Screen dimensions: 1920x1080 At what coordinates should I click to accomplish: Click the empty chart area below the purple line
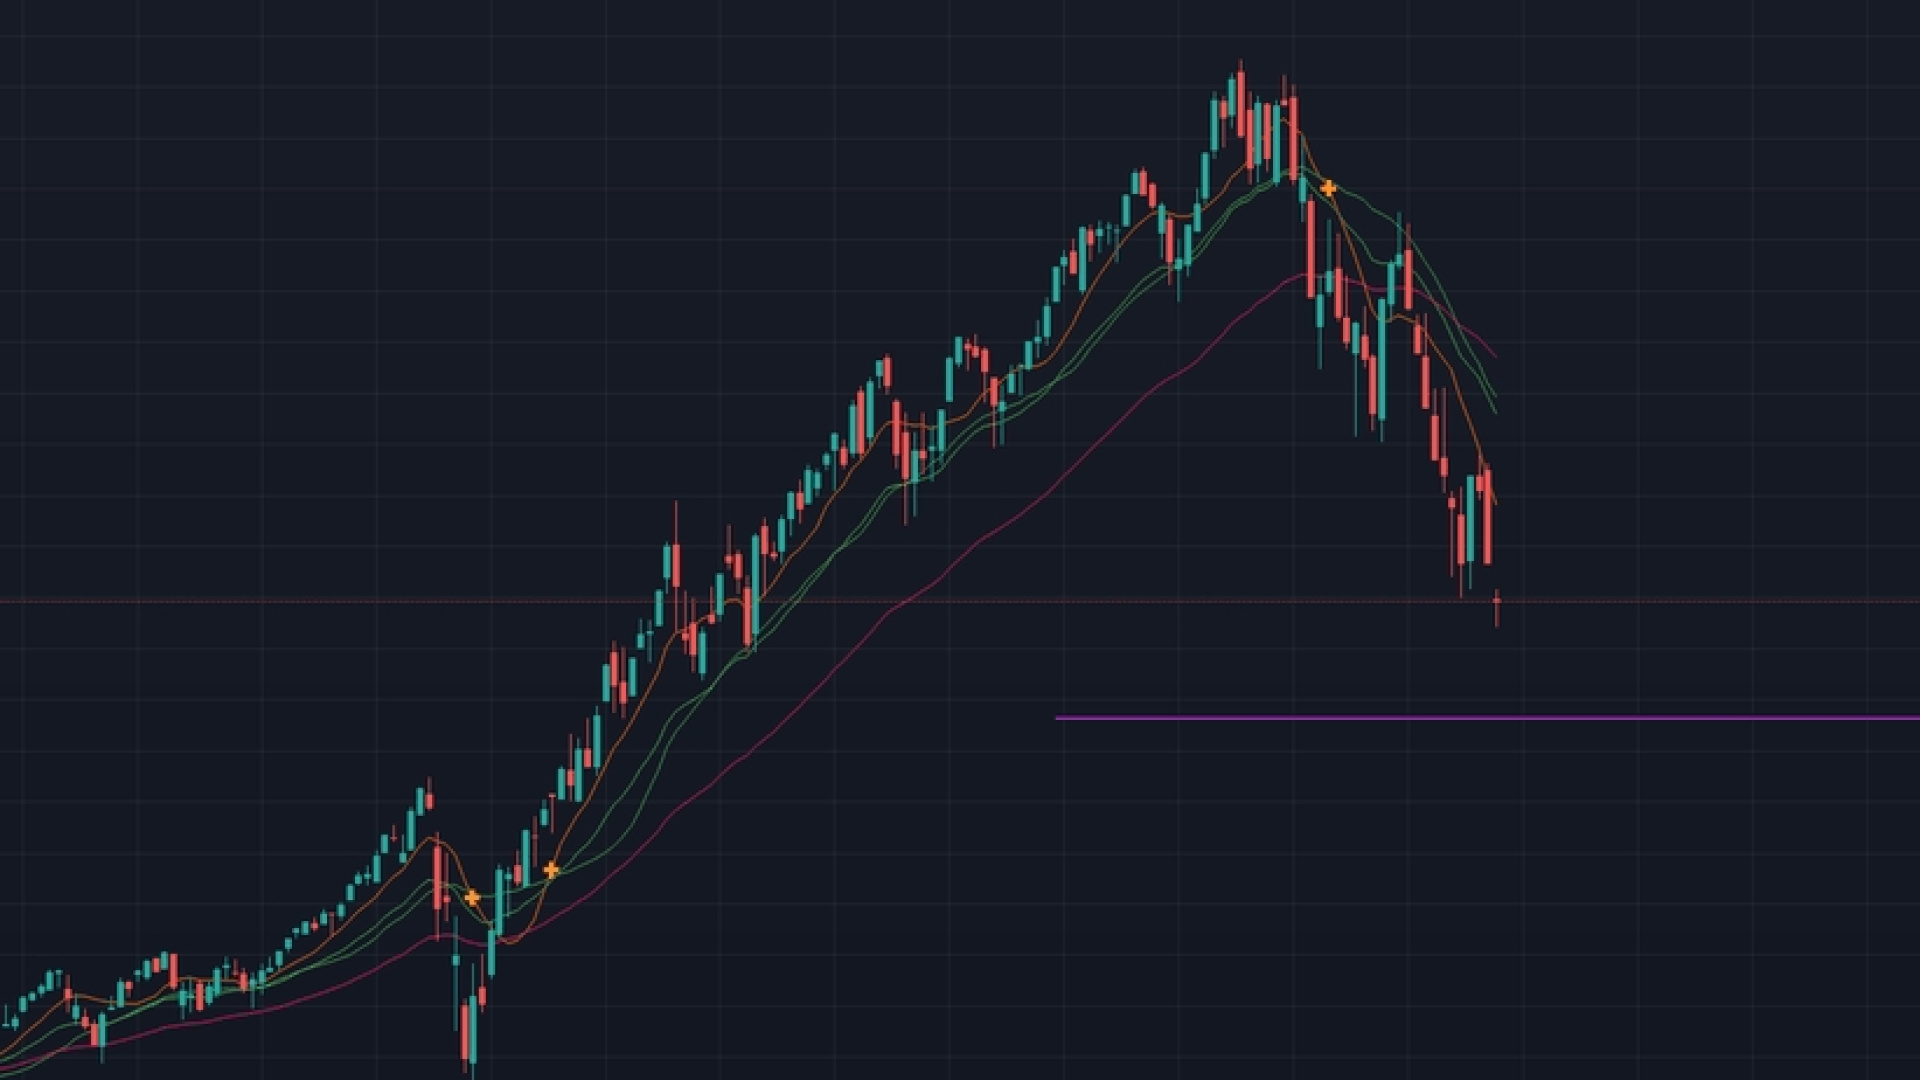[x=1400, y=900]
